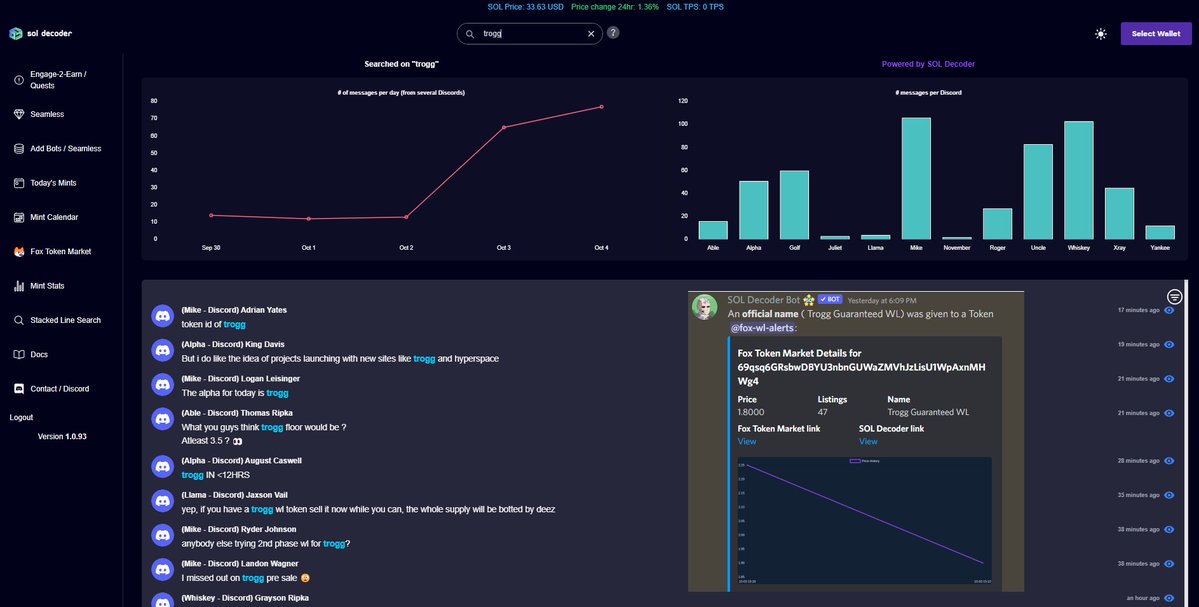
Task: Click the Docs book icon
Action: point(19,355)
